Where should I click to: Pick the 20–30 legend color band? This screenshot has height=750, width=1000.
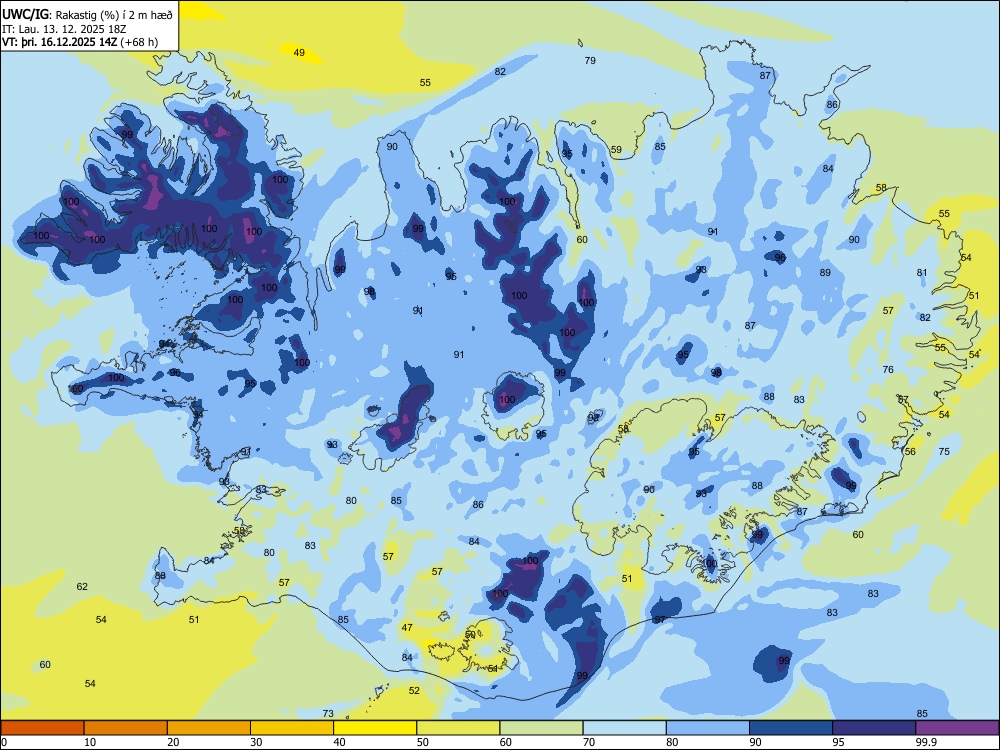(209, 728)
